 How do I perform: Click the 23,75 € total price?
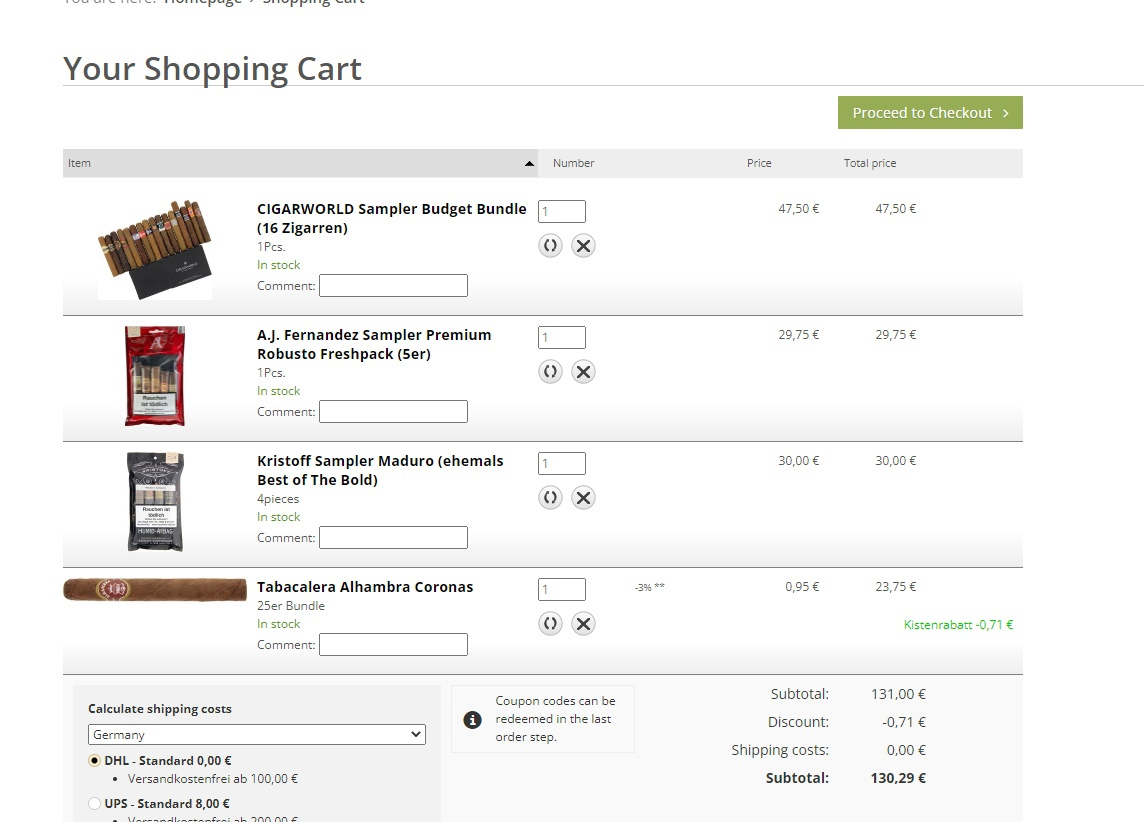pyautogui.click(x=896, y=587)
